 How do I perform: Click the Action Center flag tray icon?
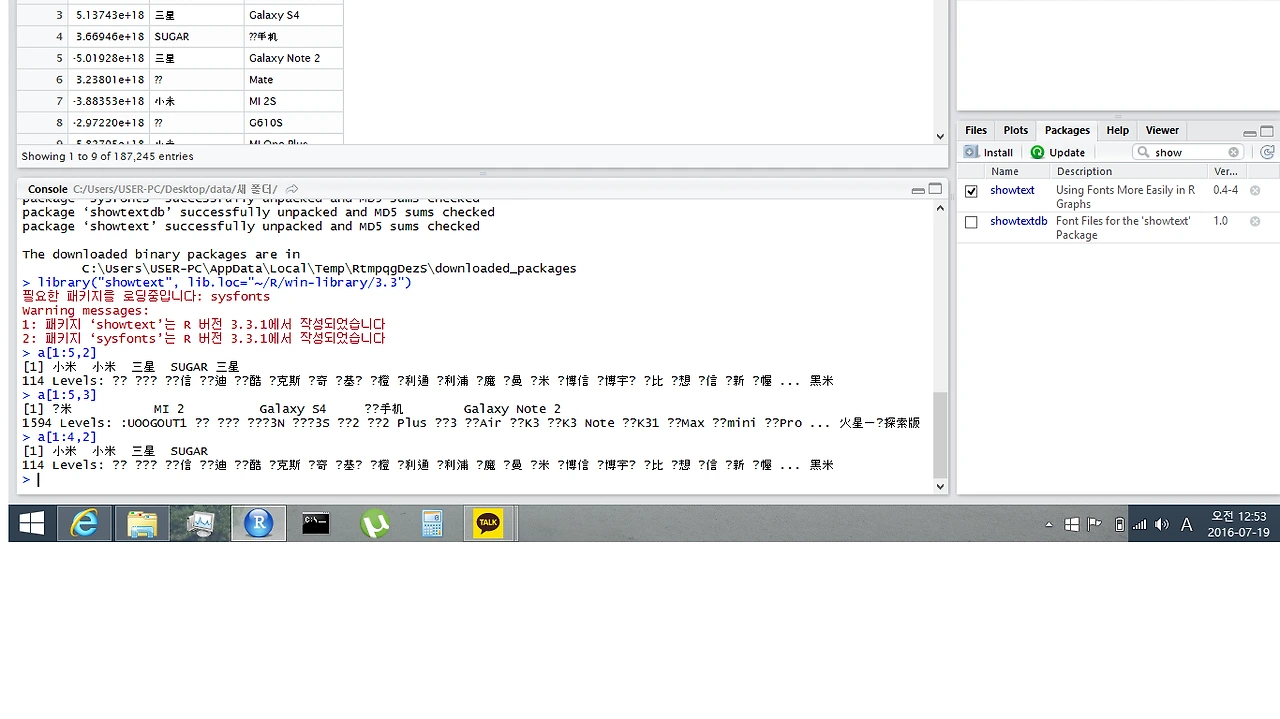pyautogui.click(x=1095, y=524)
